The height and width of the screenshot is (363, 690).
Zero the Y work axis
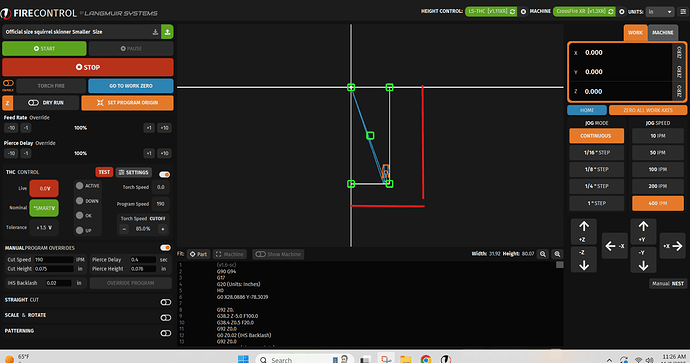pos(679,72)
